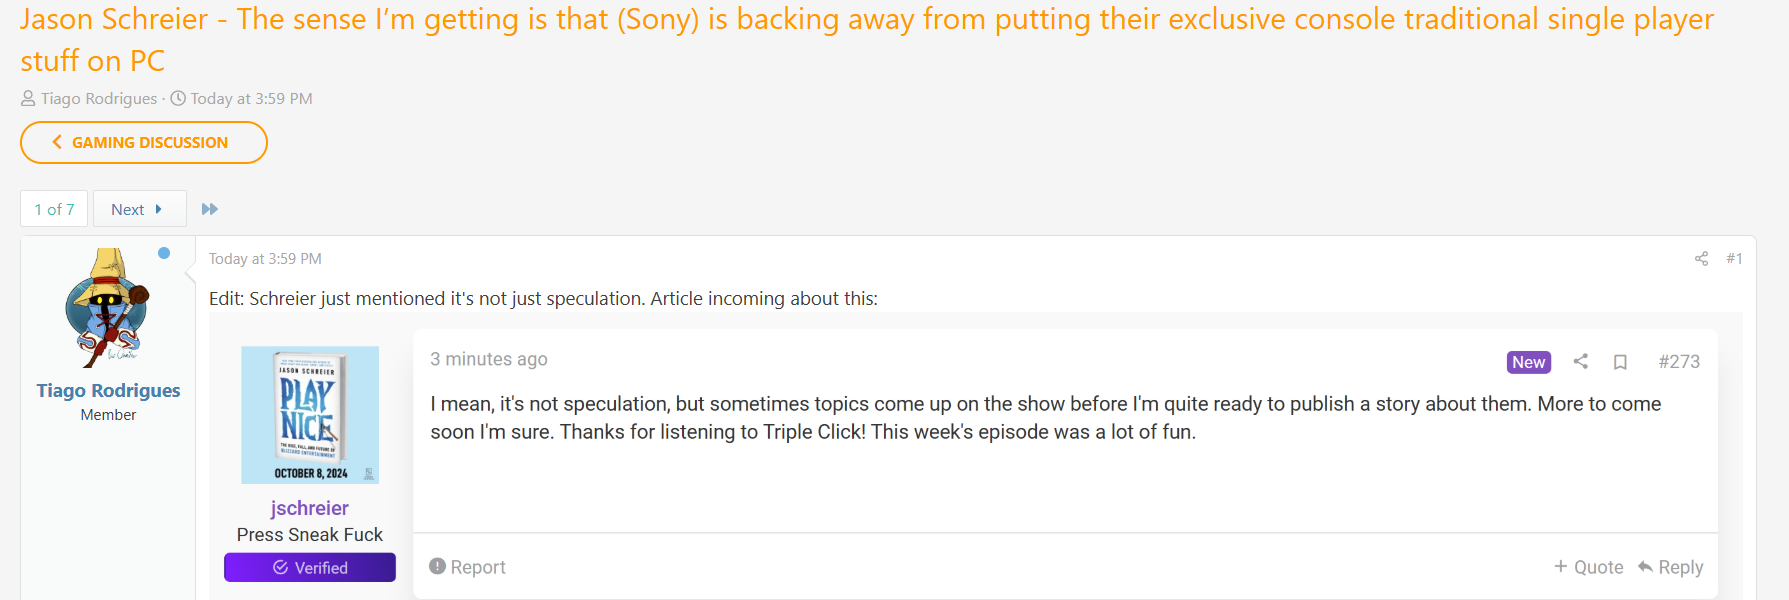Open Tiago Rodrigues' wizard avatar
Viewport: 1789px width, 600px height.
tap(107, 308)
